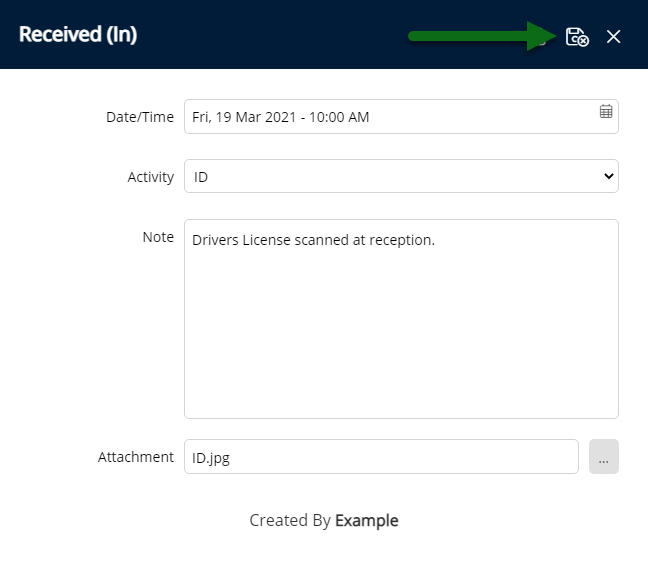Click the Activity field label
The height and width of the screenshot is (561, 648).
150,177
